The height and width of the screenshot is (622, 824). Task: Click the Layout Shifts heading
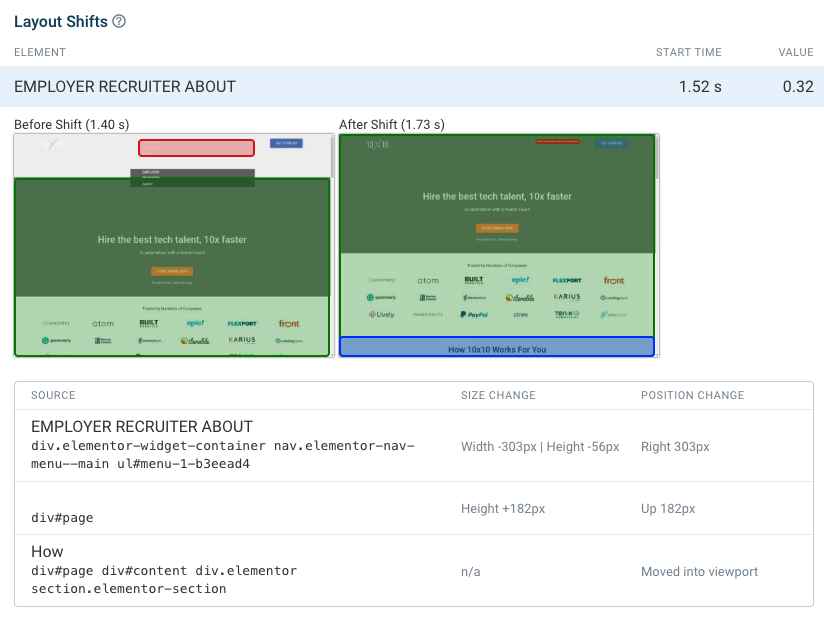tap(61, 22)
